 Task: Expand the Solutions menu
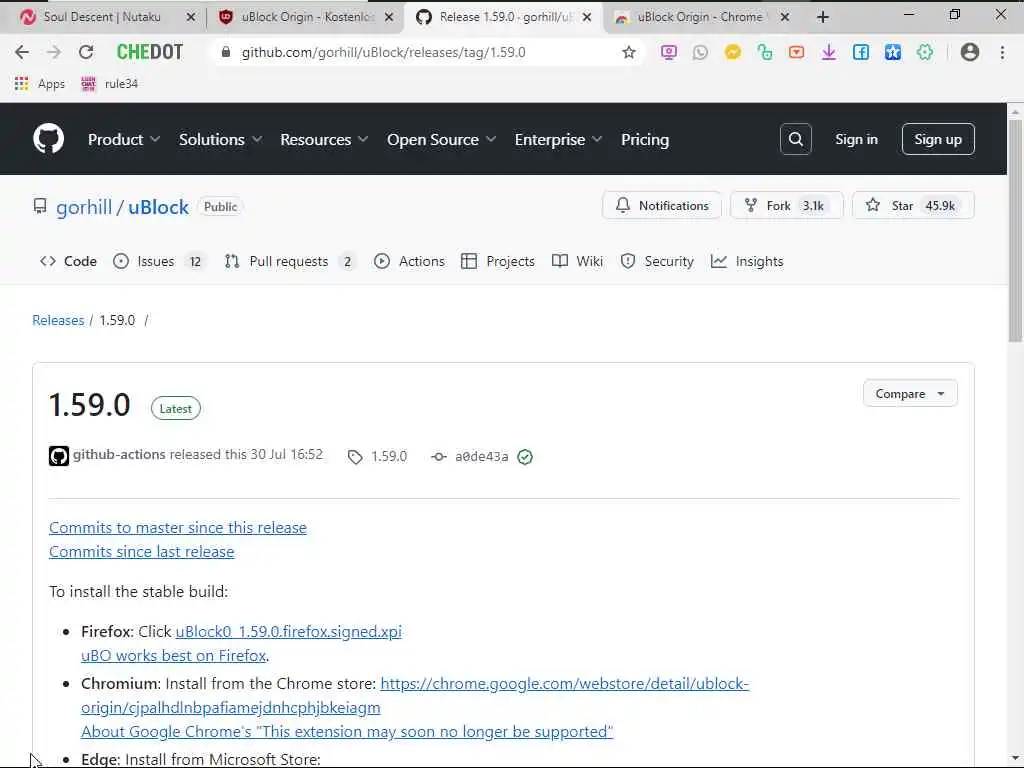[x=220, y=139]
